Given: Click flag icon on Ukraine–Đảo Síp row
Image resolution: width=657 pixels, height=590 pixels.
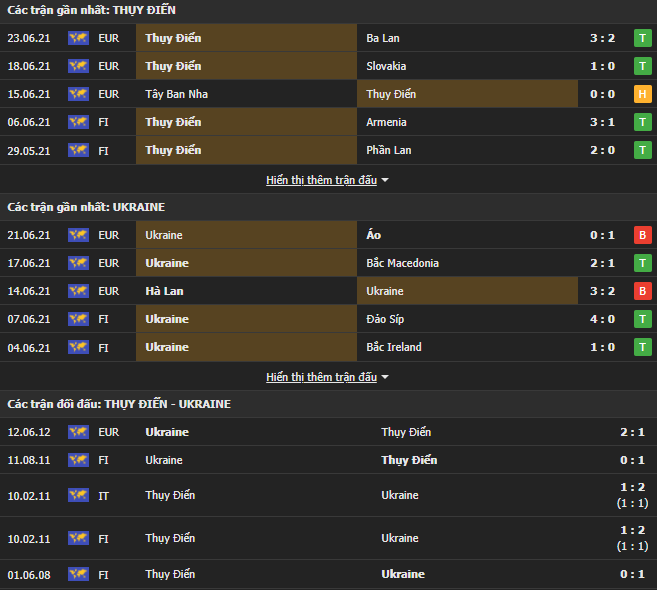Looking at the screenshot, I should [77, 319].
